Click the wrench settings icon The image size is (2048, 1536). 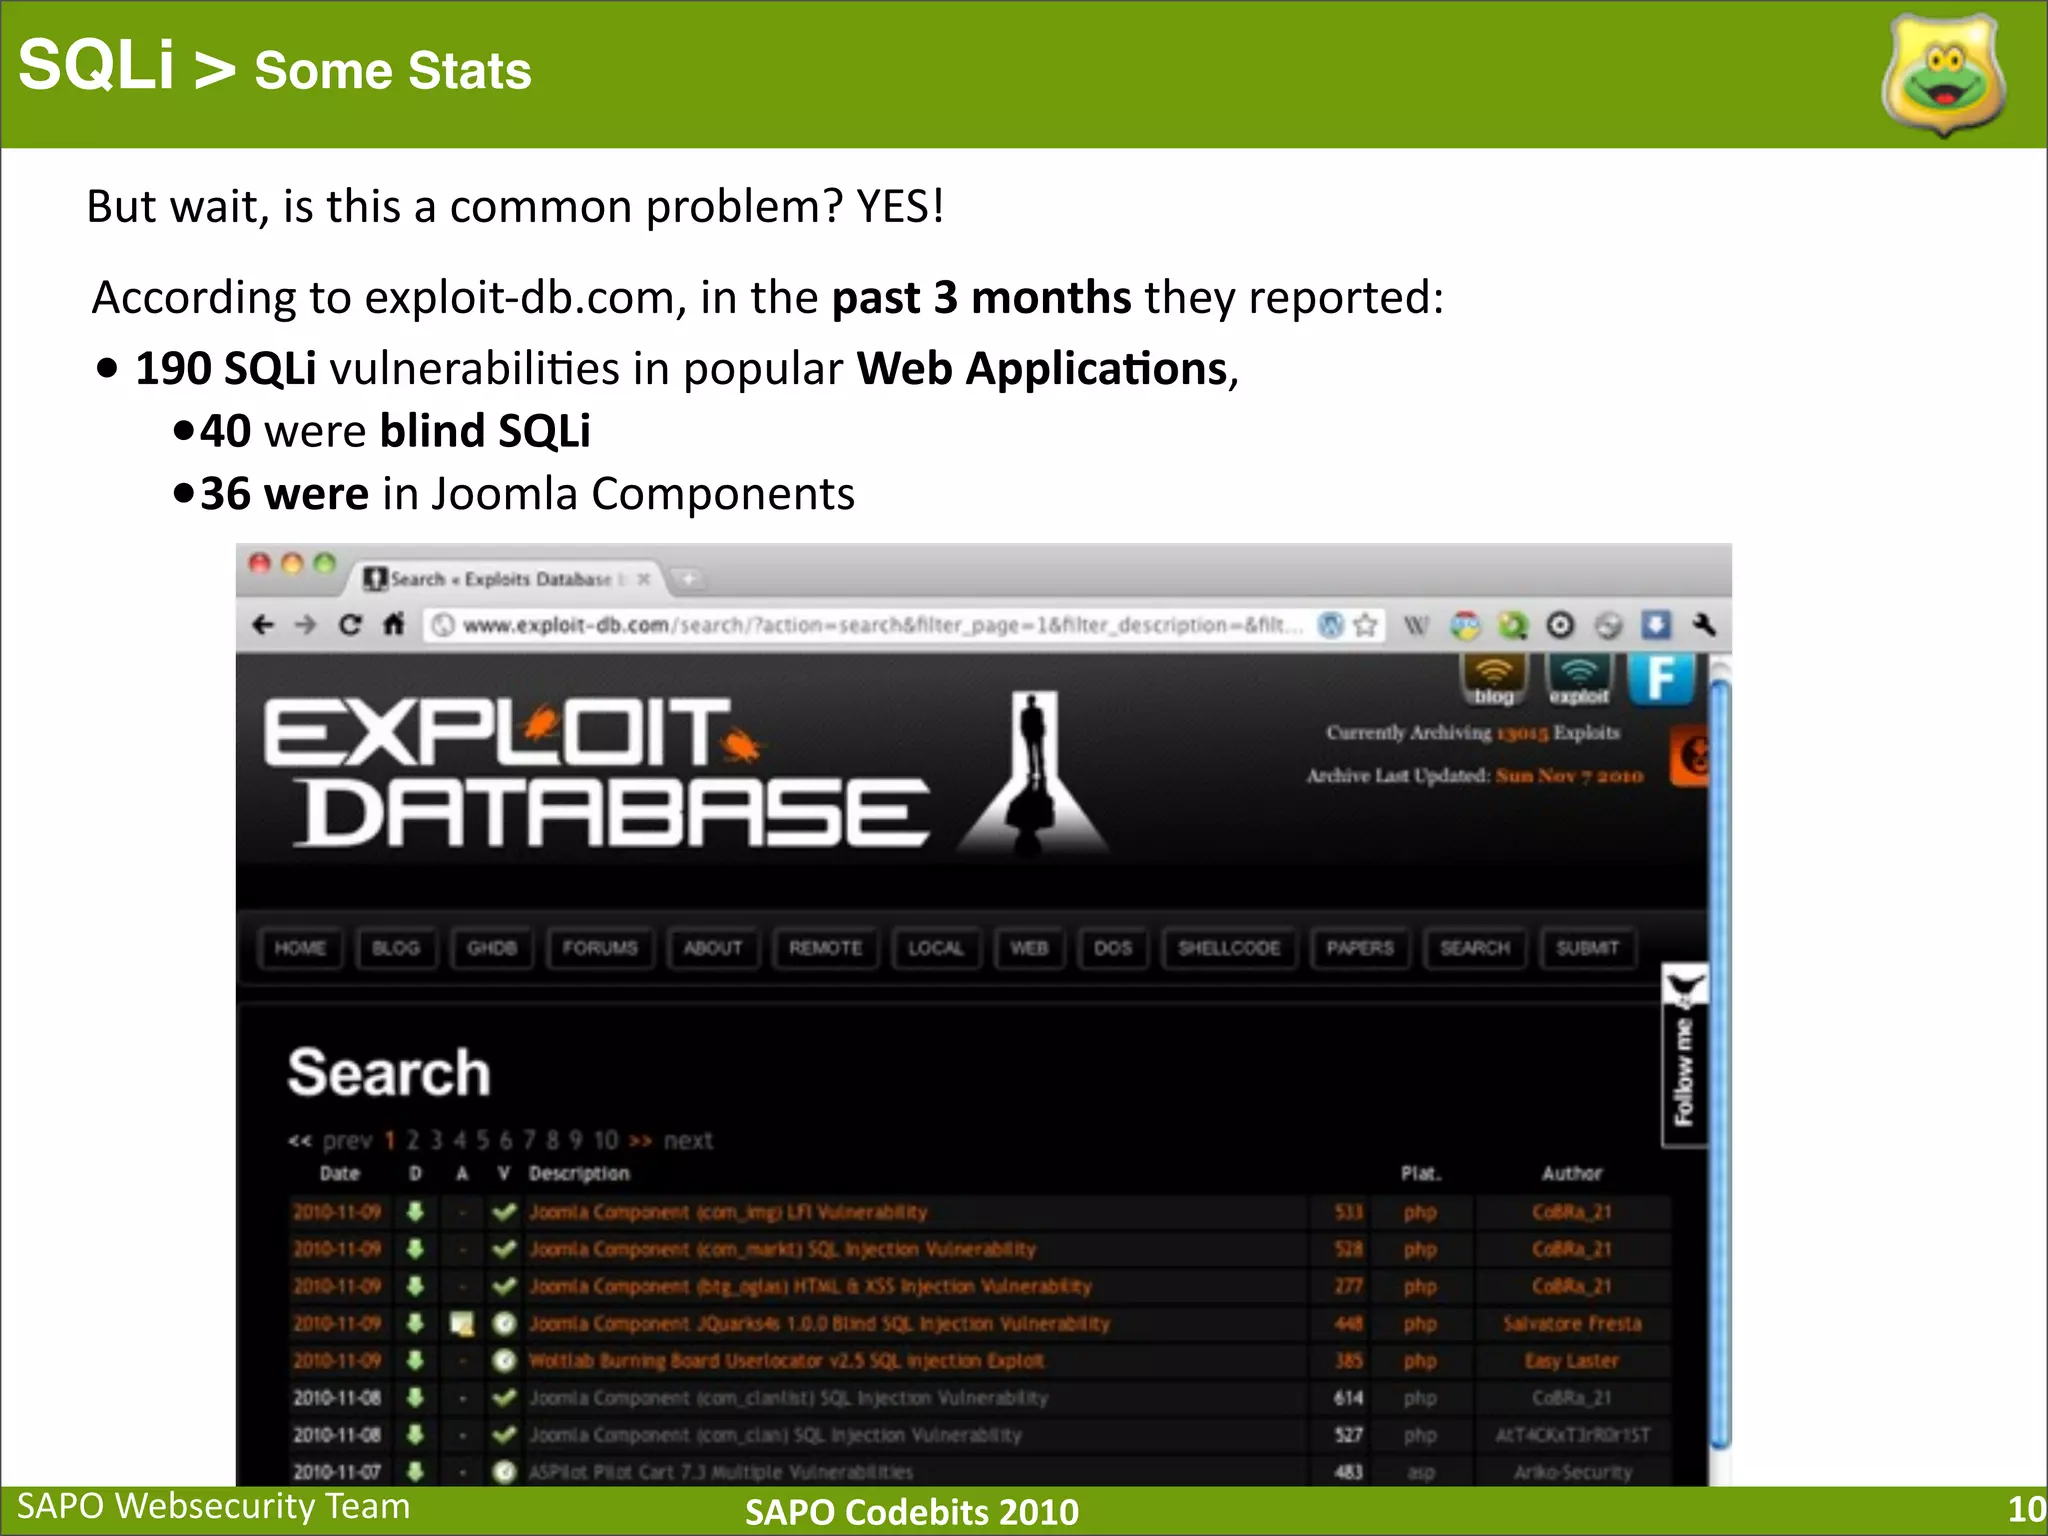click(1704, 626)
